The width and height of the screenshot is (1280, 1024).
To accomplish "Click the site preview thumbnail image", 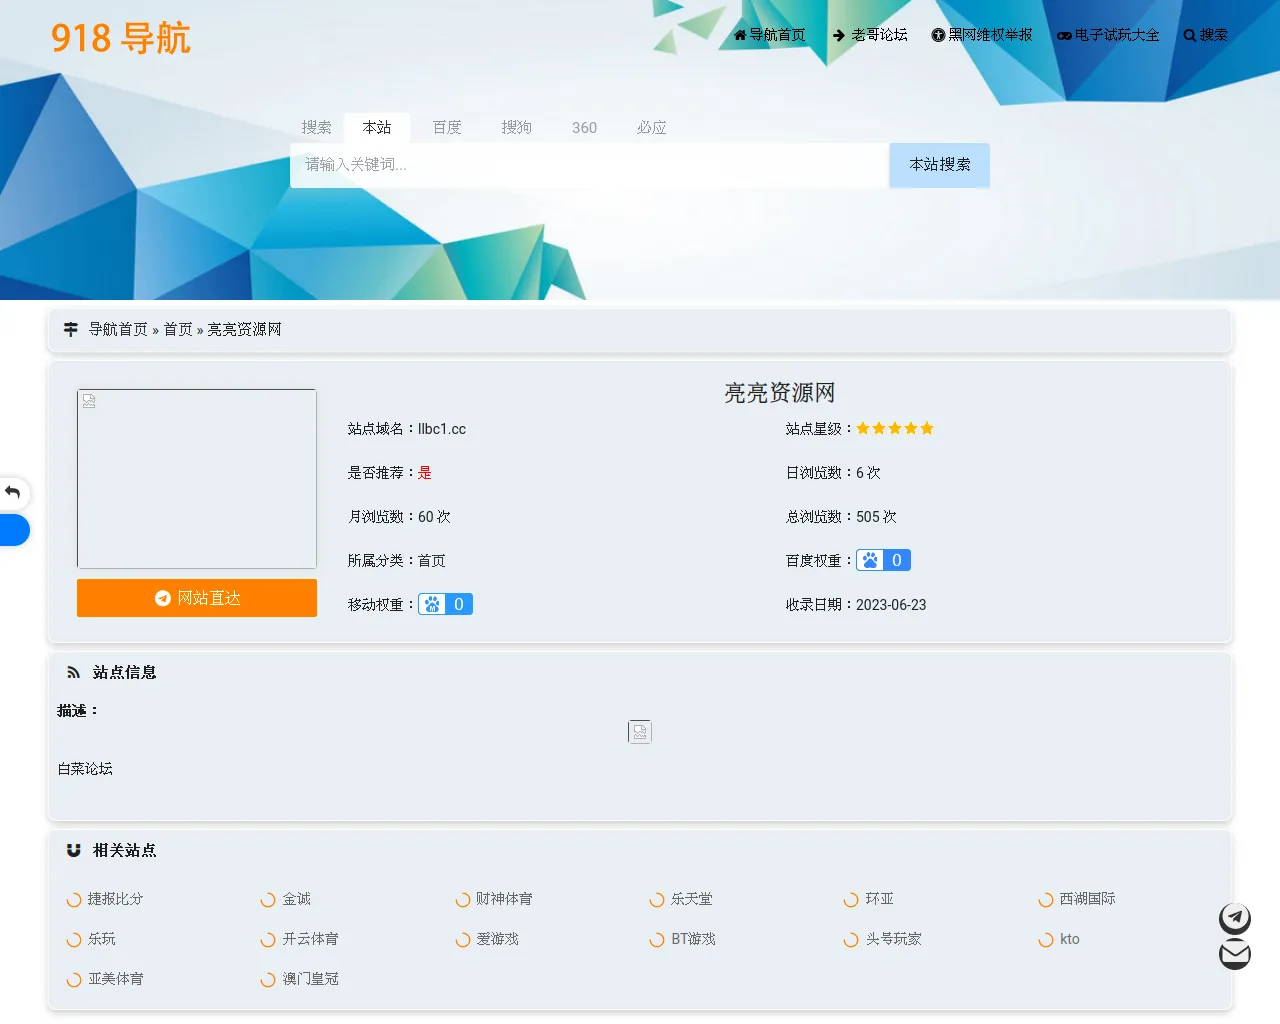I will pos(197,479).
